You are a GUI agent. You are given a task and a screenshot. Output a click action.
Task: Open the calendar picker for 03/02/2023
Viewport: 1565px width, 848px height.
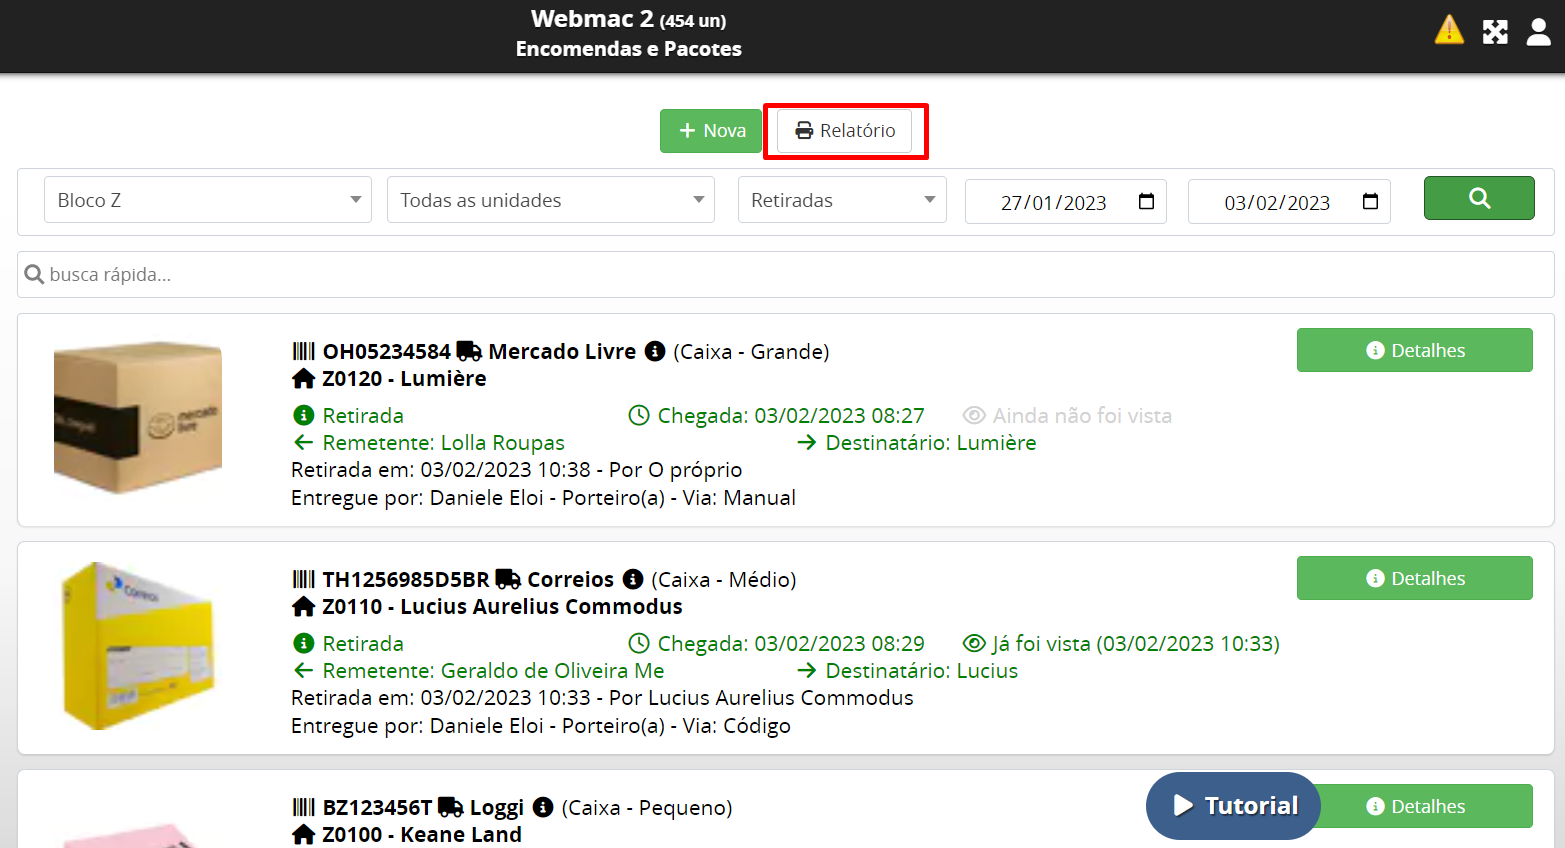1370,202
